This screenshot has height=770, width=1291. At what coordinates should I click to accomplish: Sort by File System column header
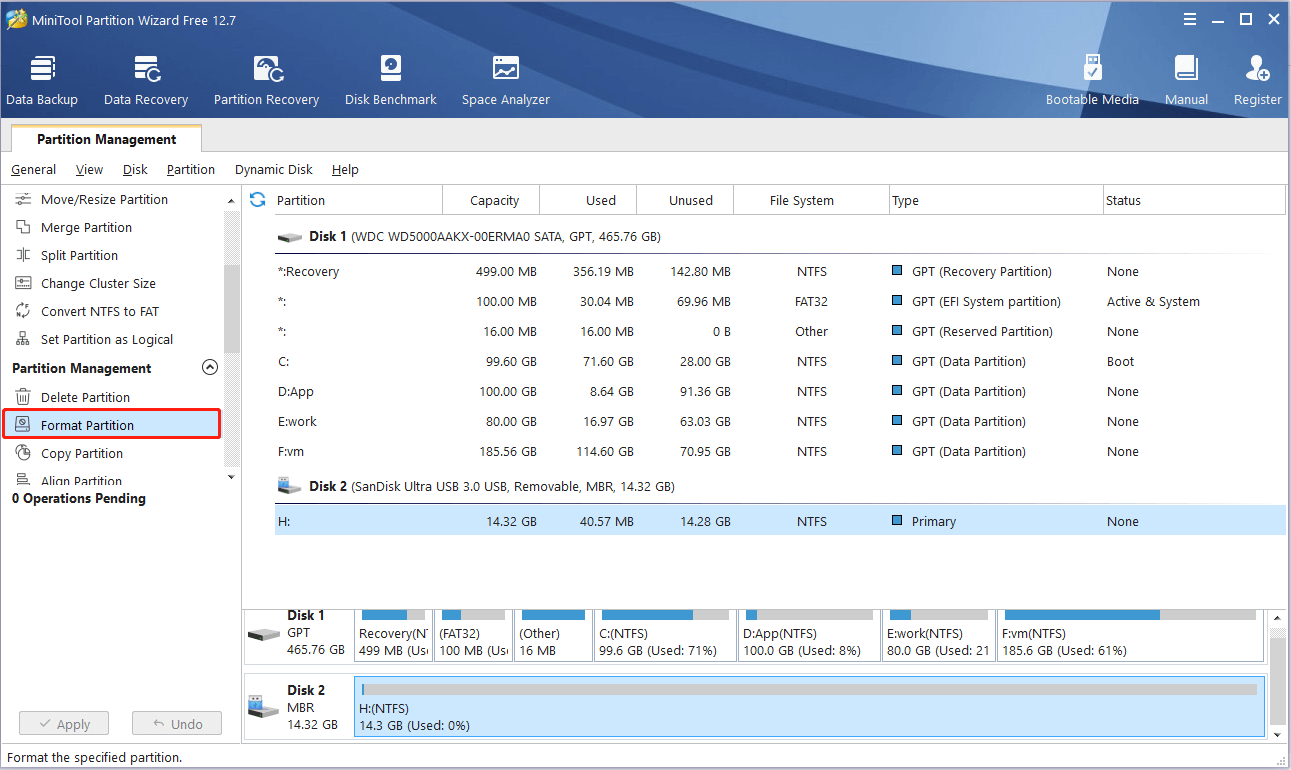click(811, 200)
